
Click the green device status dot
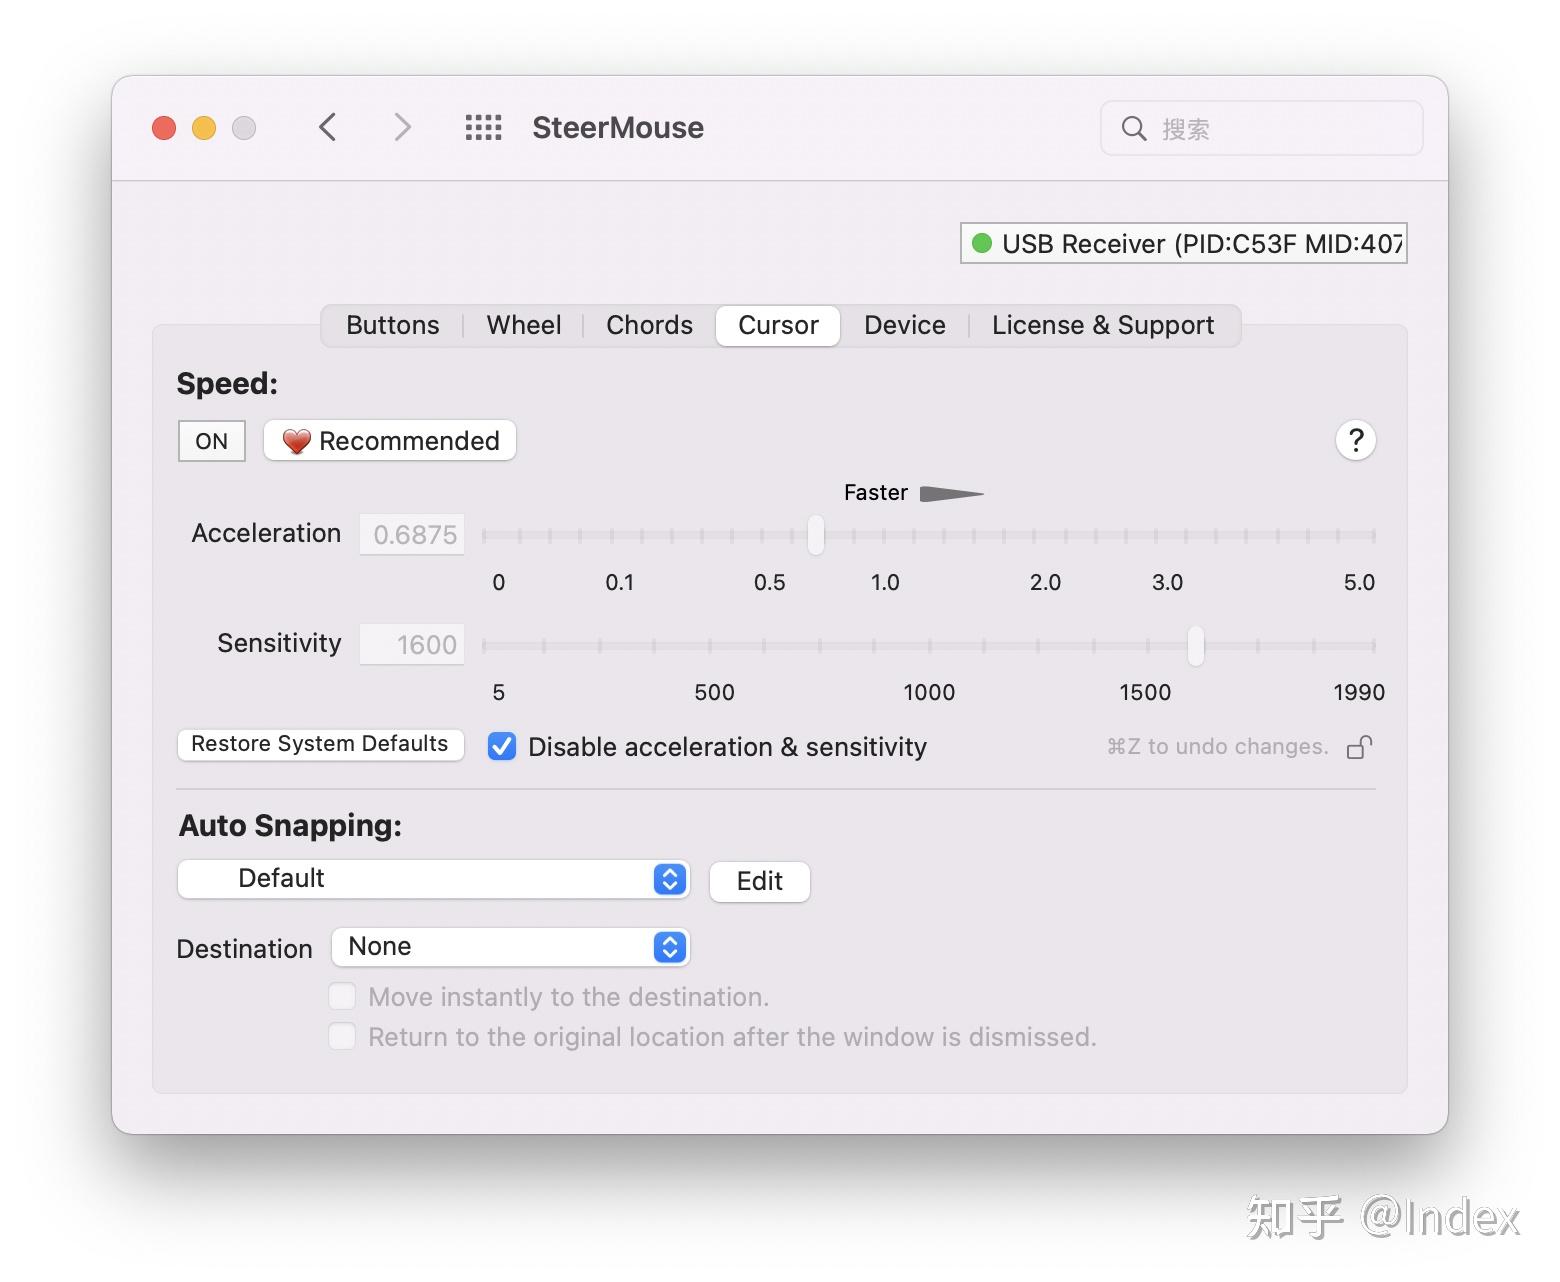pos(982,243)
